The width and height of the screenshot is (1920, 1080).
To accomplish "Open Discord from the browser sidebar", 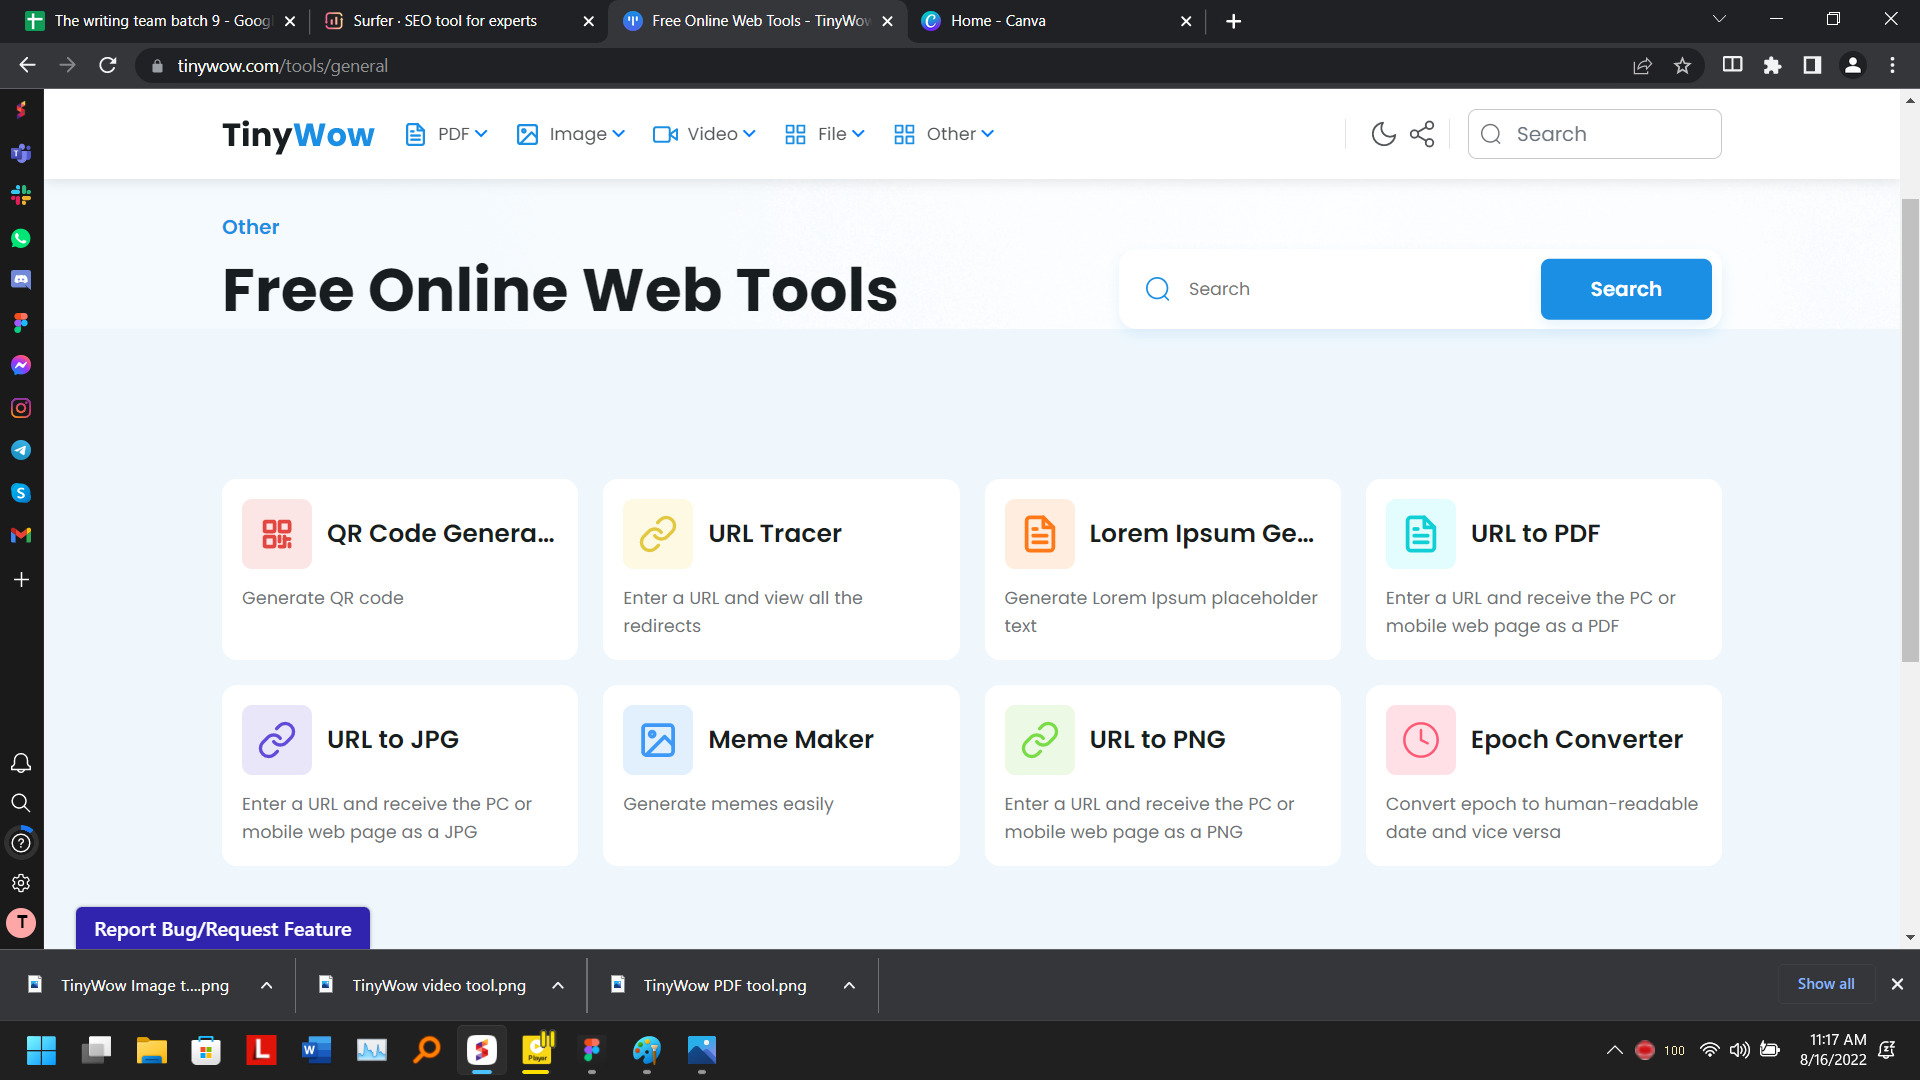I will 21,280.
